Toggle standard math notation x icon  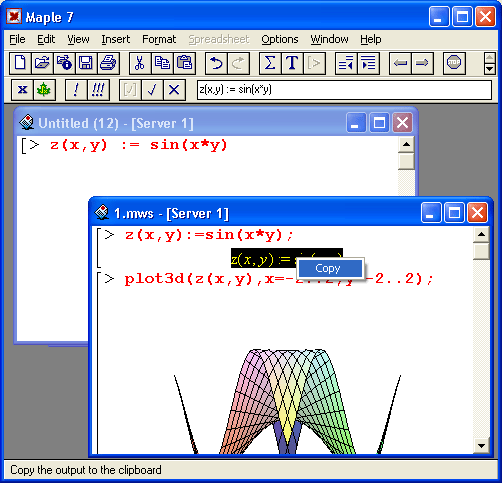(x=22, y=90)
